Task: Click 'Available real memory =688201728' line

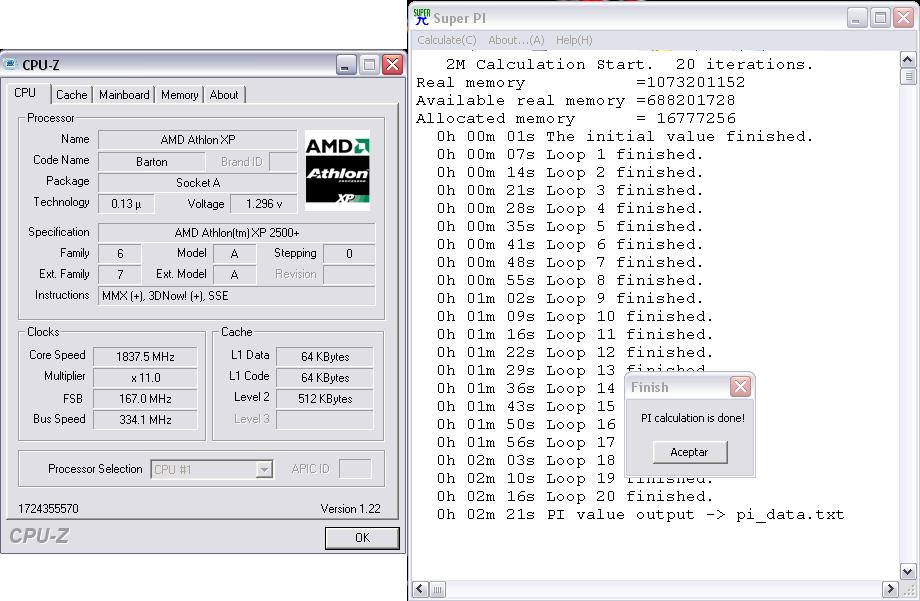Action: pyautogui.click(x=576, y=100)
